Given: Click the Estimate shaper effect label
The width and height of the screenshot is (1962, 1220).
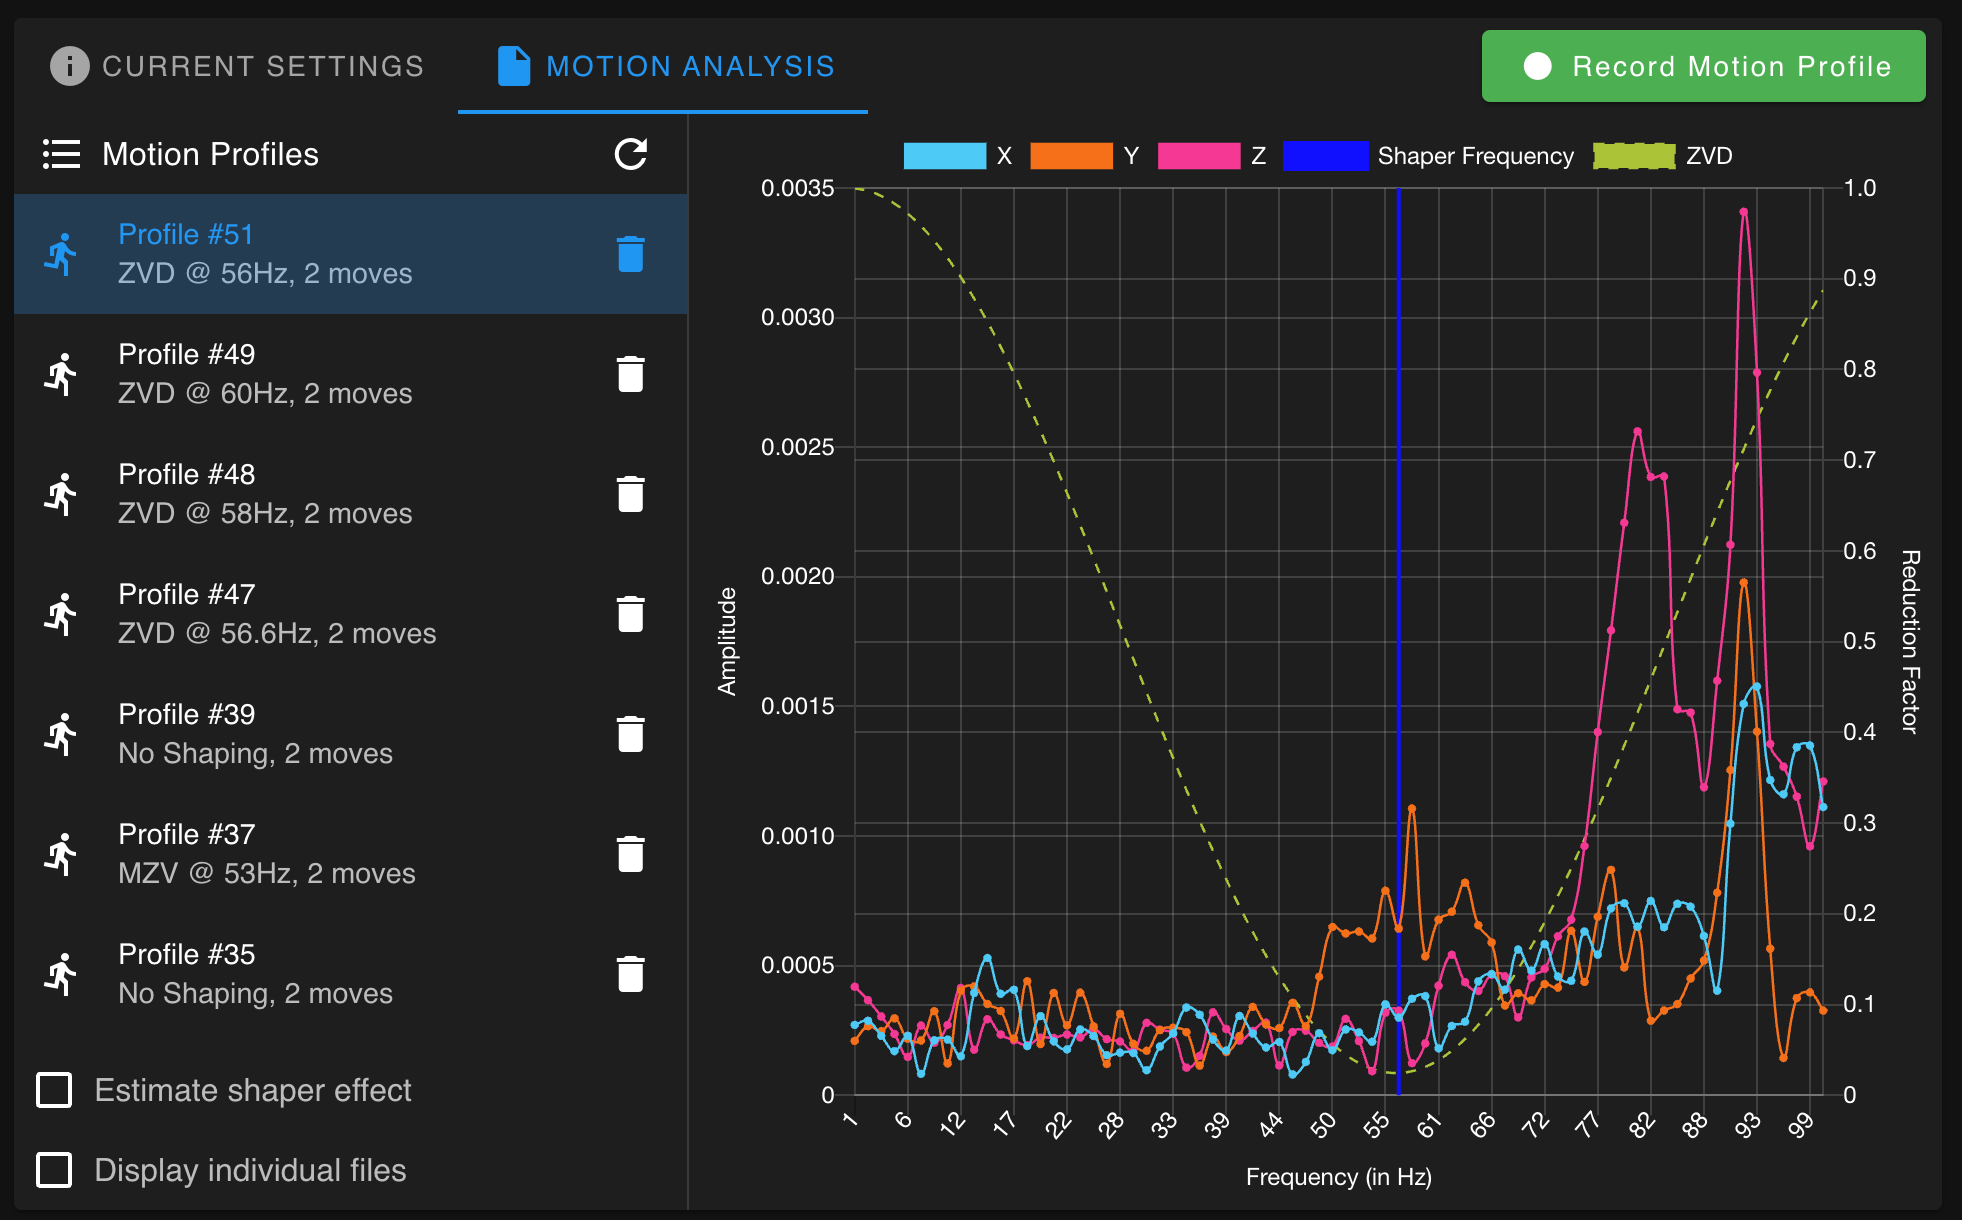Looking at the screenshot, I should tap(253, 1090).
